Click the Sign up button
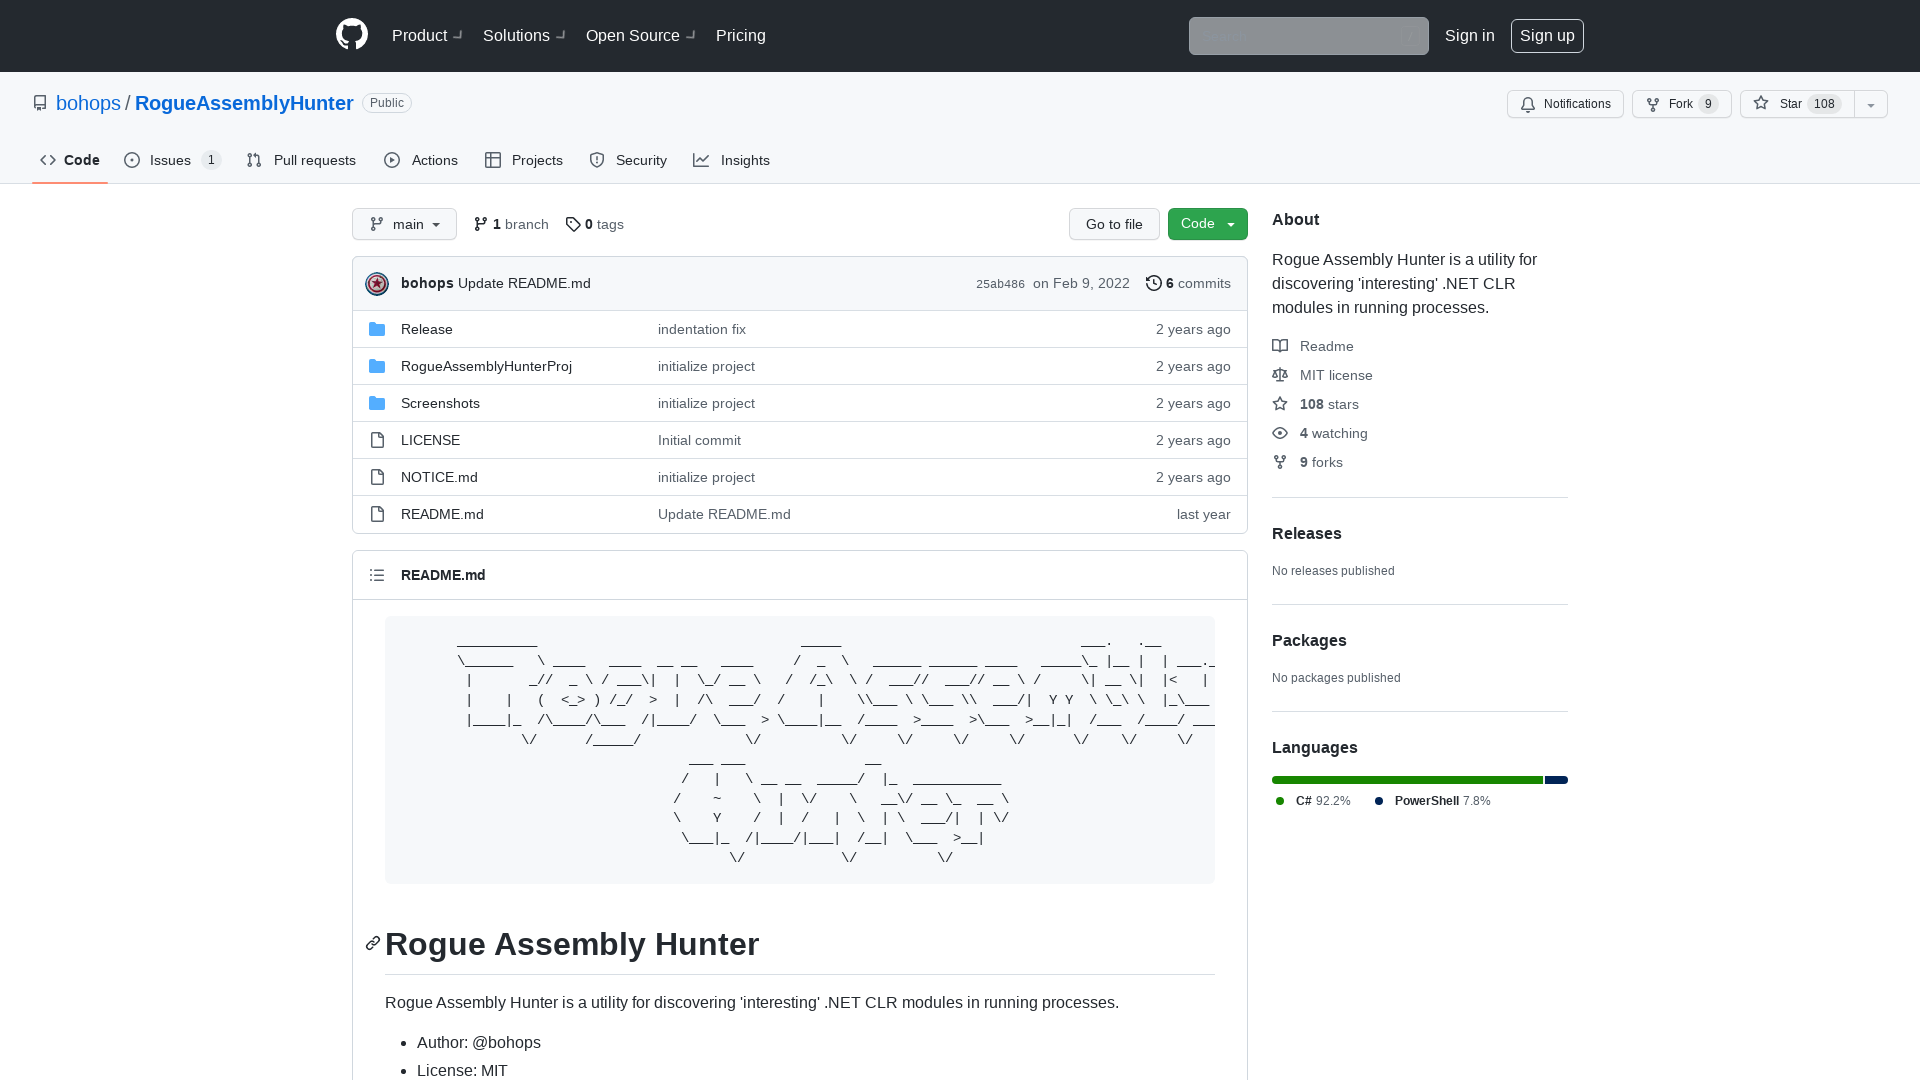Screen dimensions: 1920x1080 coord(1547,35)
